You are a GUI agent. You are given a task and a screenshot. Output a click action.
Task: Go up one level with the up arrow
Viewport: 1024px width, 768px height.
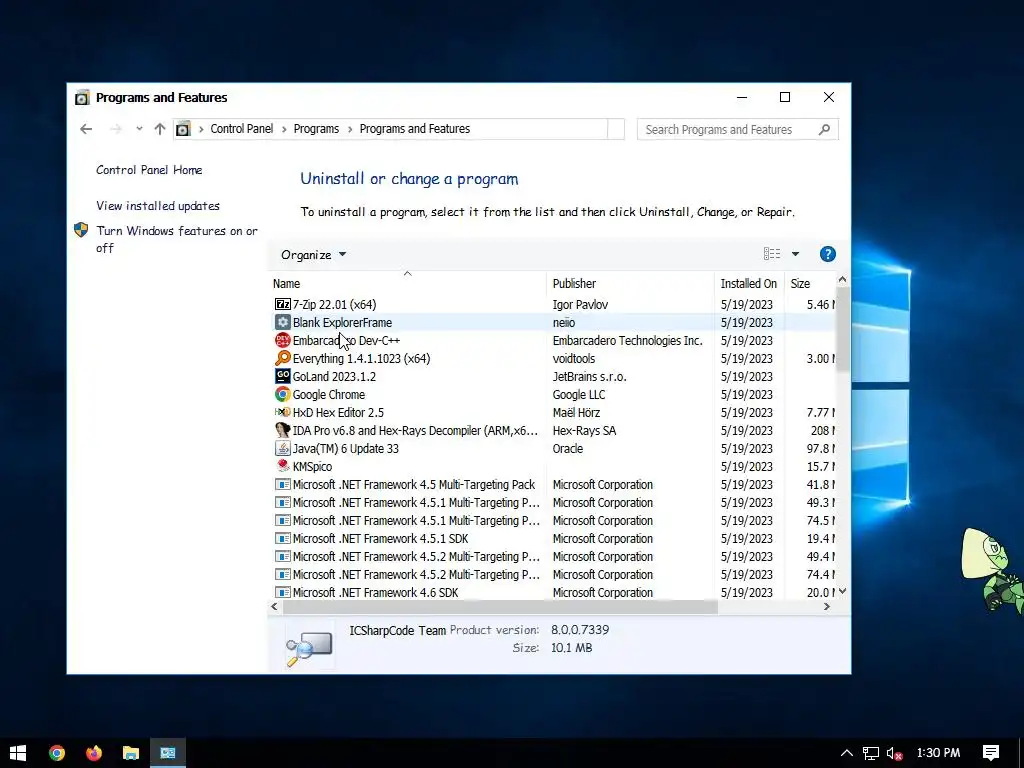click(160, 129)
